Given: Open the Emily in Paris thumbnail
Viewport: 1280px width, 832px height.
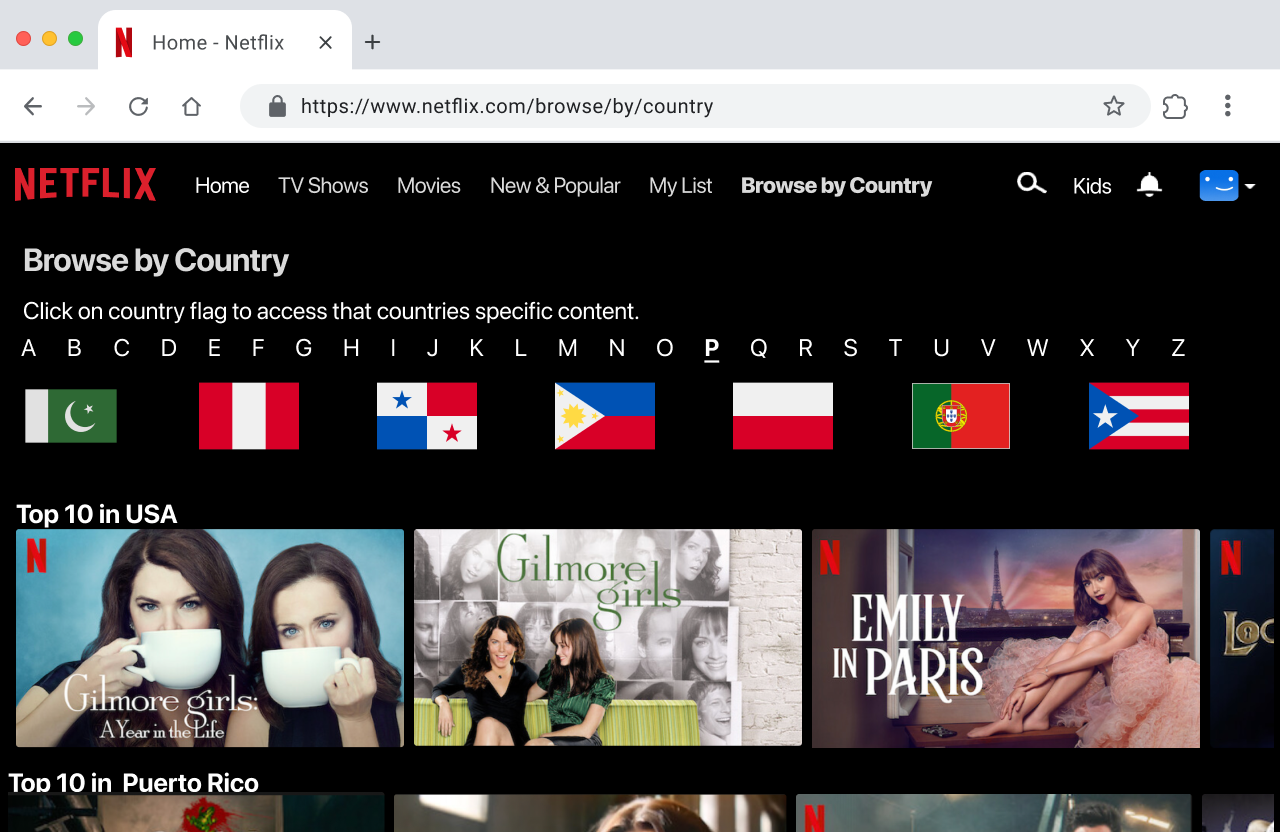Looking at the screenshot, I should coord(1006,638).
